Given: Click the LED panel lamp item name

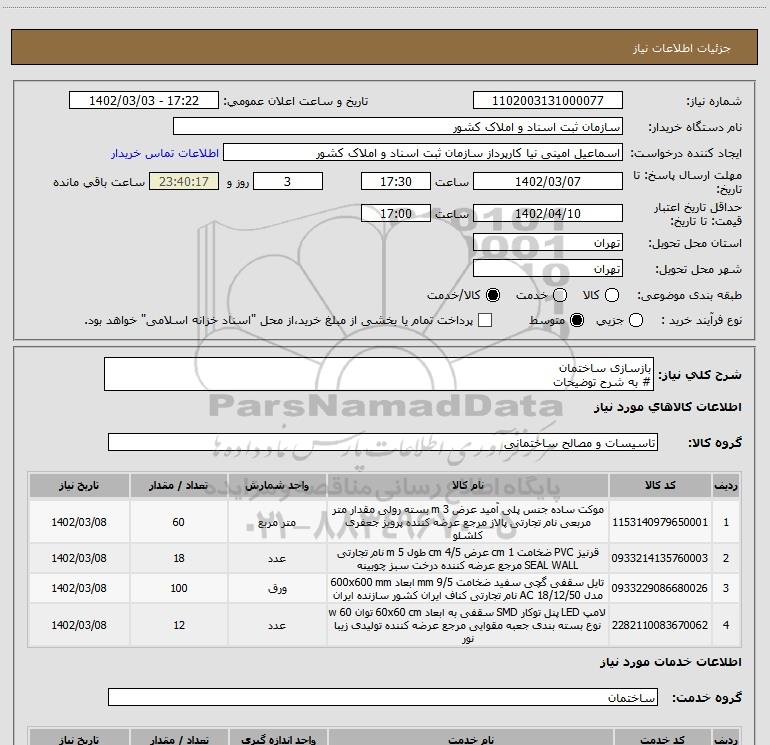Looking at the screenshot, I should (x=468, y=625).
